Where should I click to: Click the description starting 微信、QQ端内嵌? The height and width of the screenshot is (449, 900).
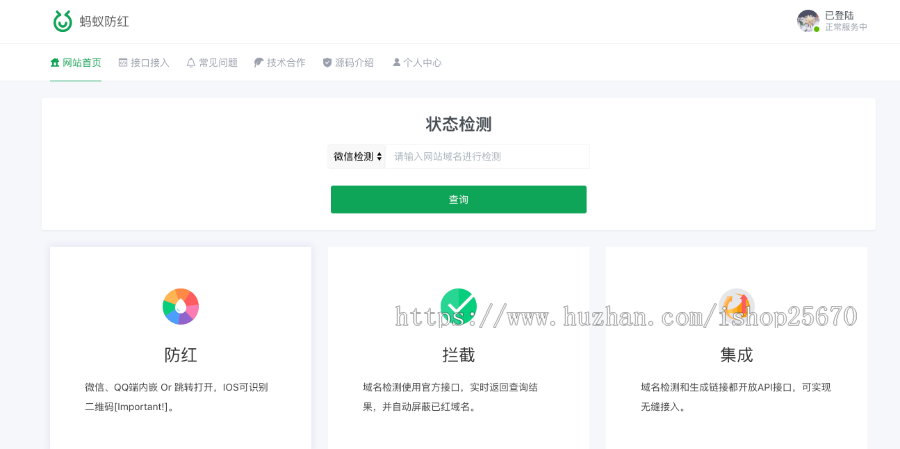pyautogui.click(x=176, y=397)
